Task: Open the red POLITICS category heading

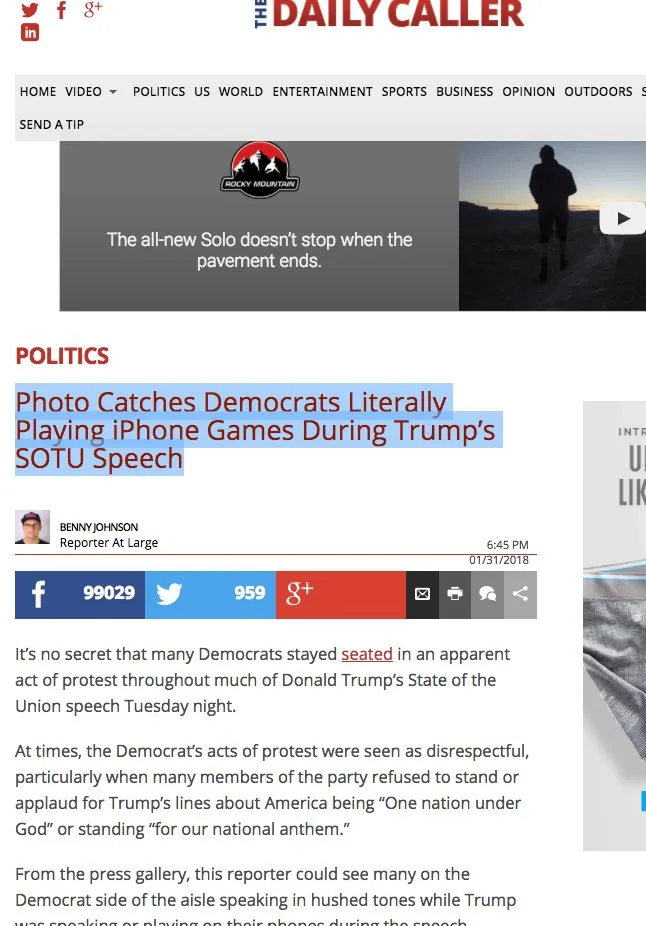Action: (62, 356)
